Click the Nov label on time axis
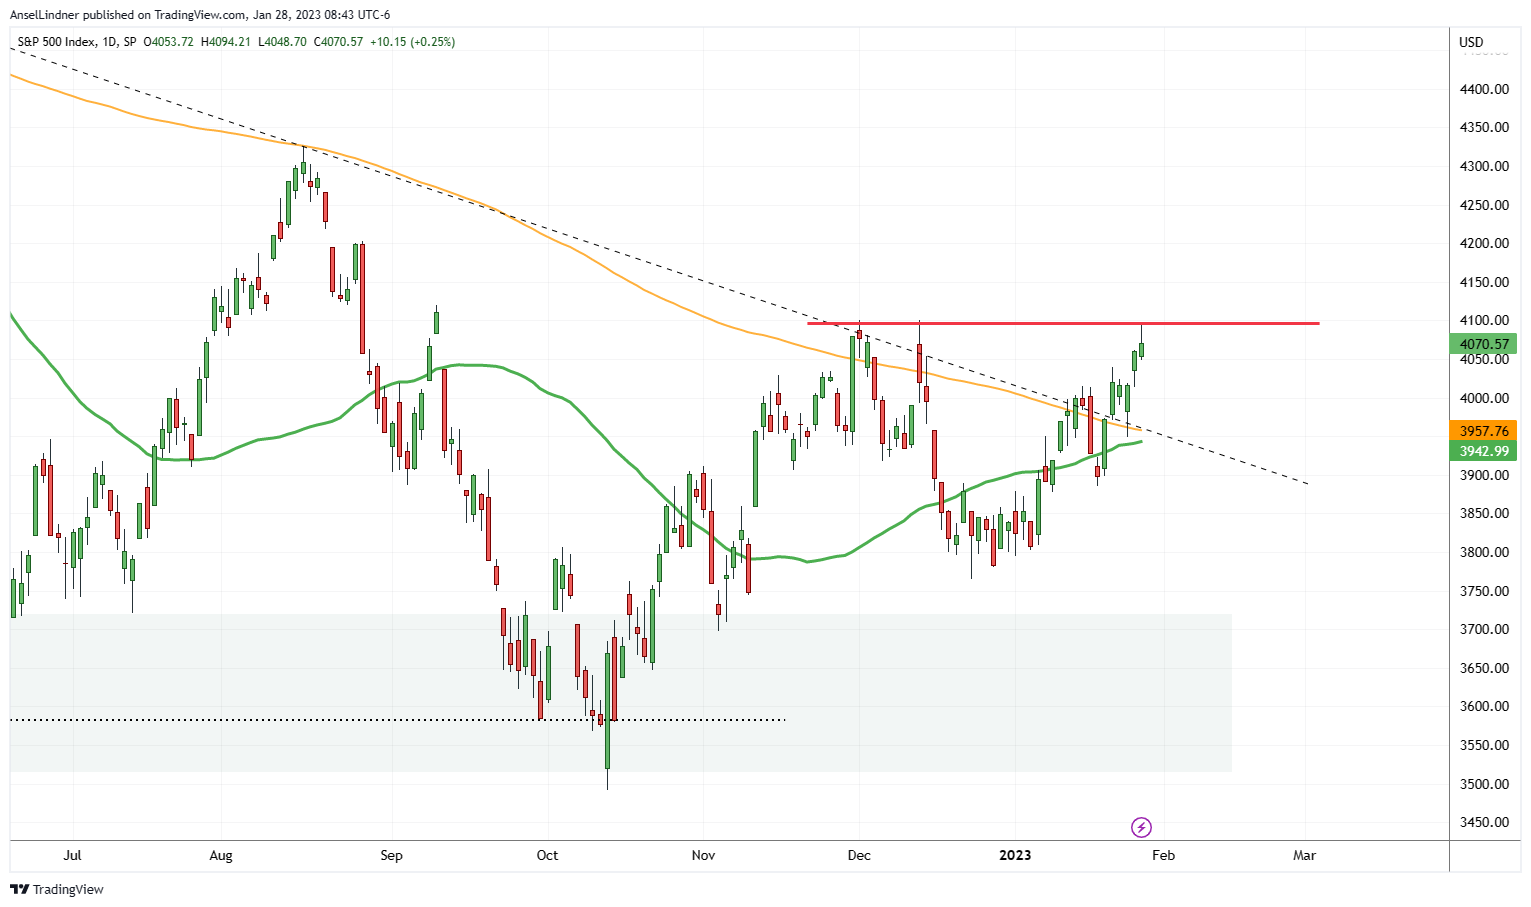 click(x=704, y=855)
